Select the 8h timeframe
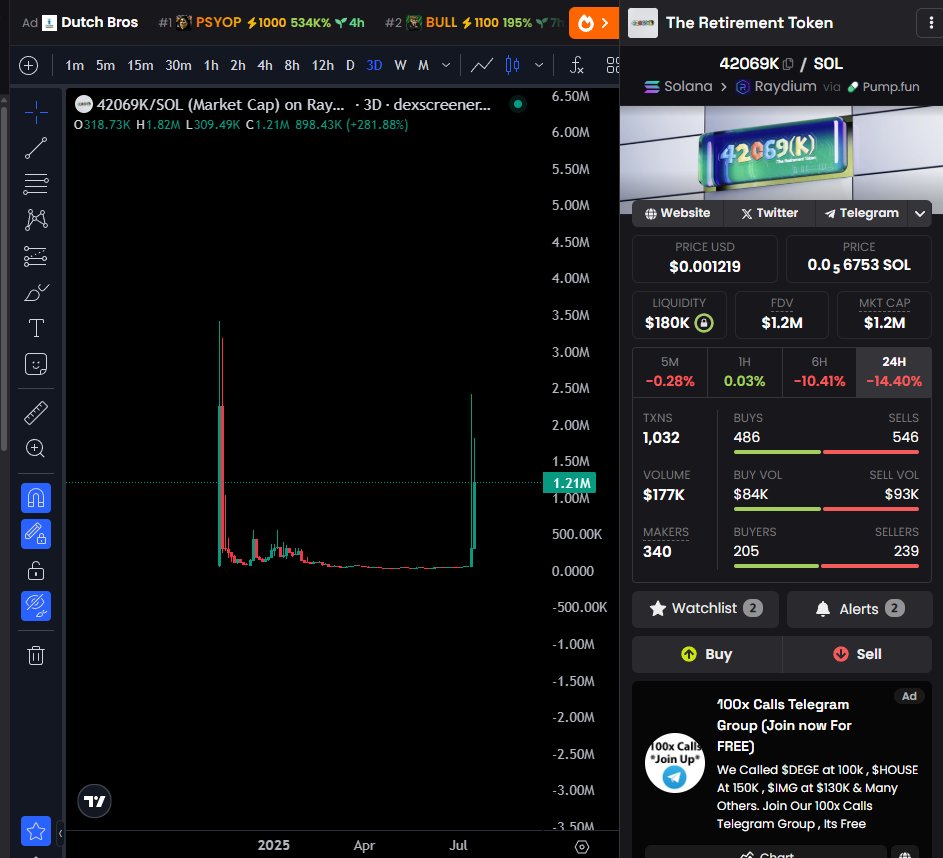Image resolution: width=943 pixels, height=858 pixels. point(292,65)
